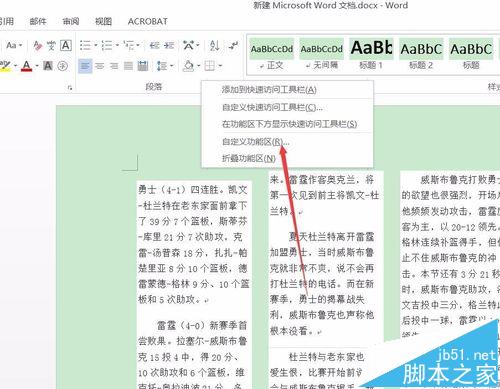This screenshot has width=500, height=389.
Task: Expand the Borders dropdown arrow
Action: click(x=220, y=66)
